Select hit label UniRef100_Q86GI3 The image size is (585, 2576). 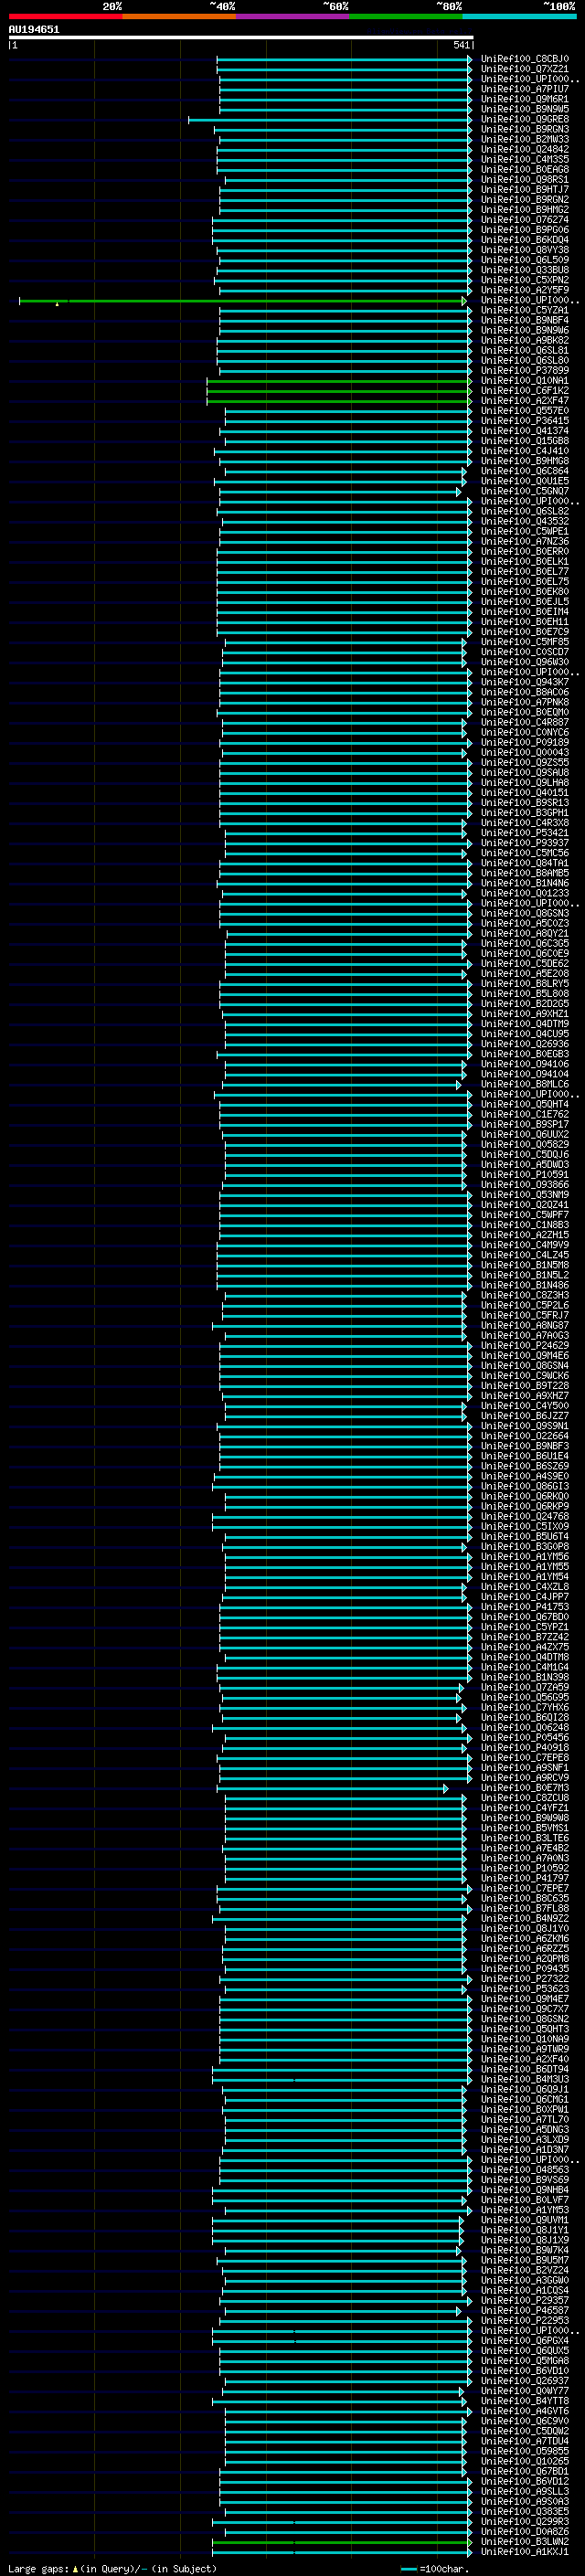pos(524,1486)
